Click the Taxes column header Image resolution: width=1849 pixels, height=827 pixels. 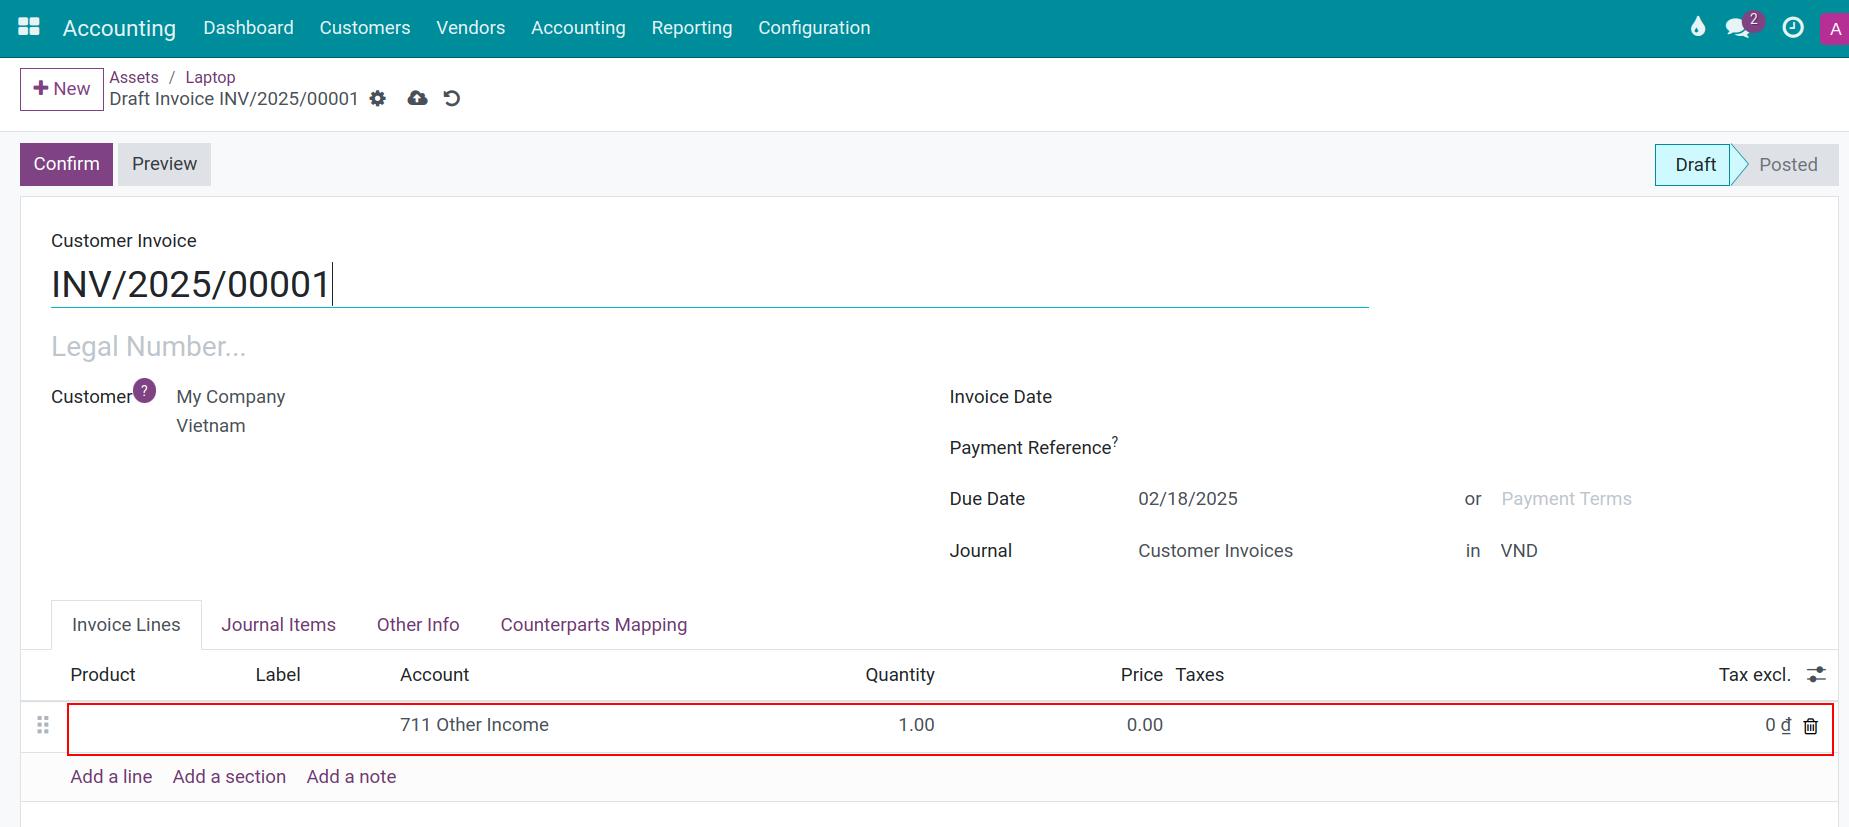[1199, 675]
